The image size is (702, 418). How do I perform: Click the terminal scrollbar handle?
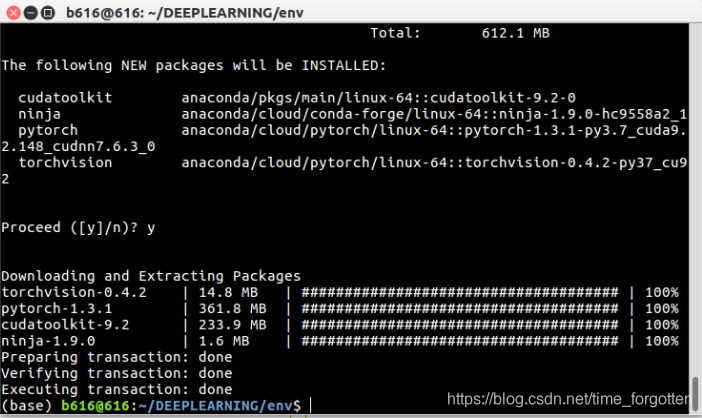[x=695, y=394]
